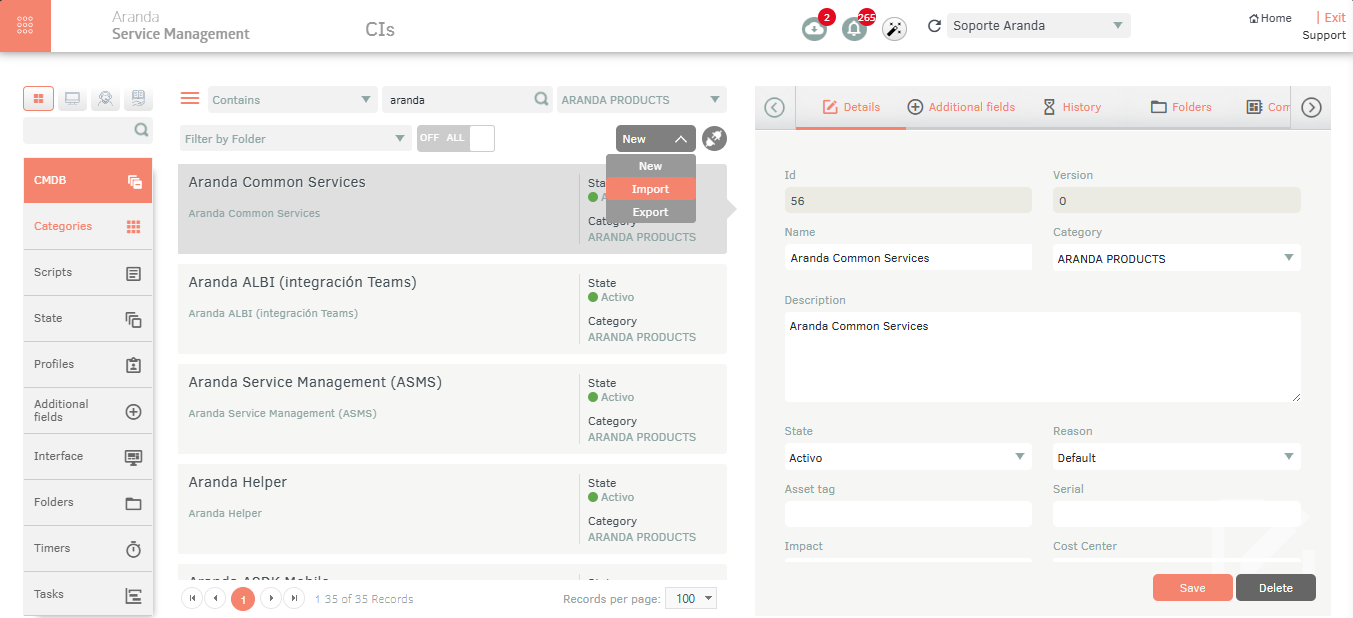Screen dimensions: 1353x618
Task: Choose Export from the dropdown menu
Action: click(x=651, y=212)
